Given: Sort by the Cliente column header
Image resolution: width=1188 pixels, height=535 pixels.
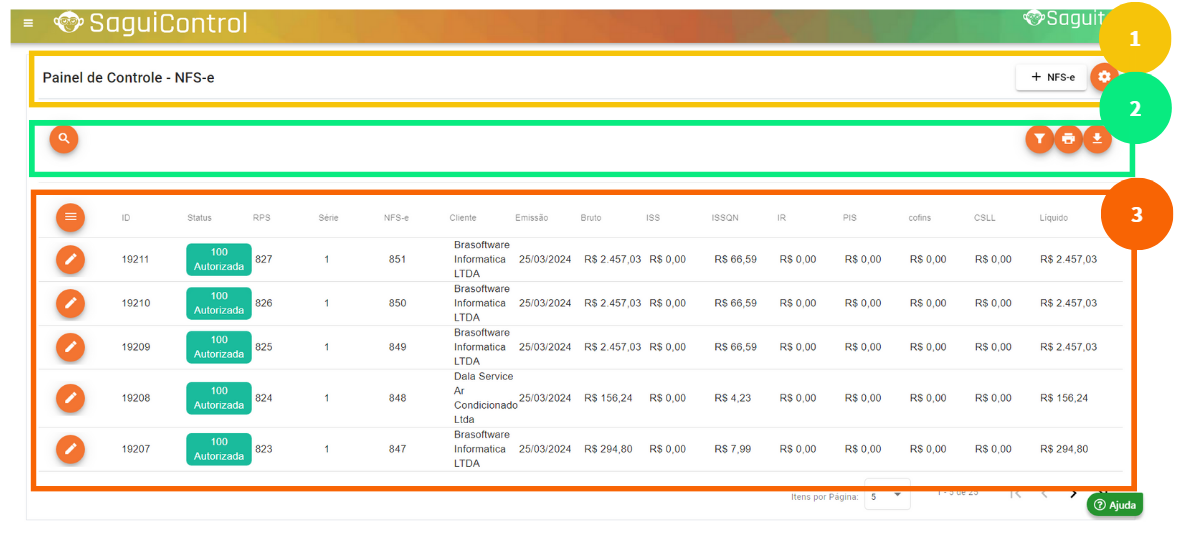Looking at the screenshot, I should click(x=463, y=218).
